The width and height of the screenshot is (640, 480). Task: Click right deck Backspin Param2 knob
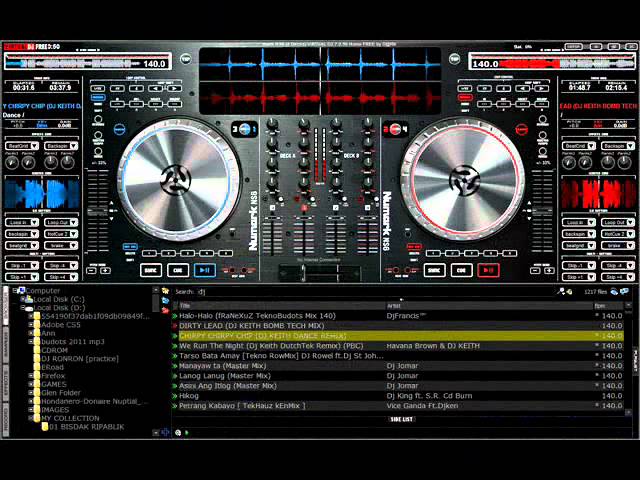[x=624, y=163]
